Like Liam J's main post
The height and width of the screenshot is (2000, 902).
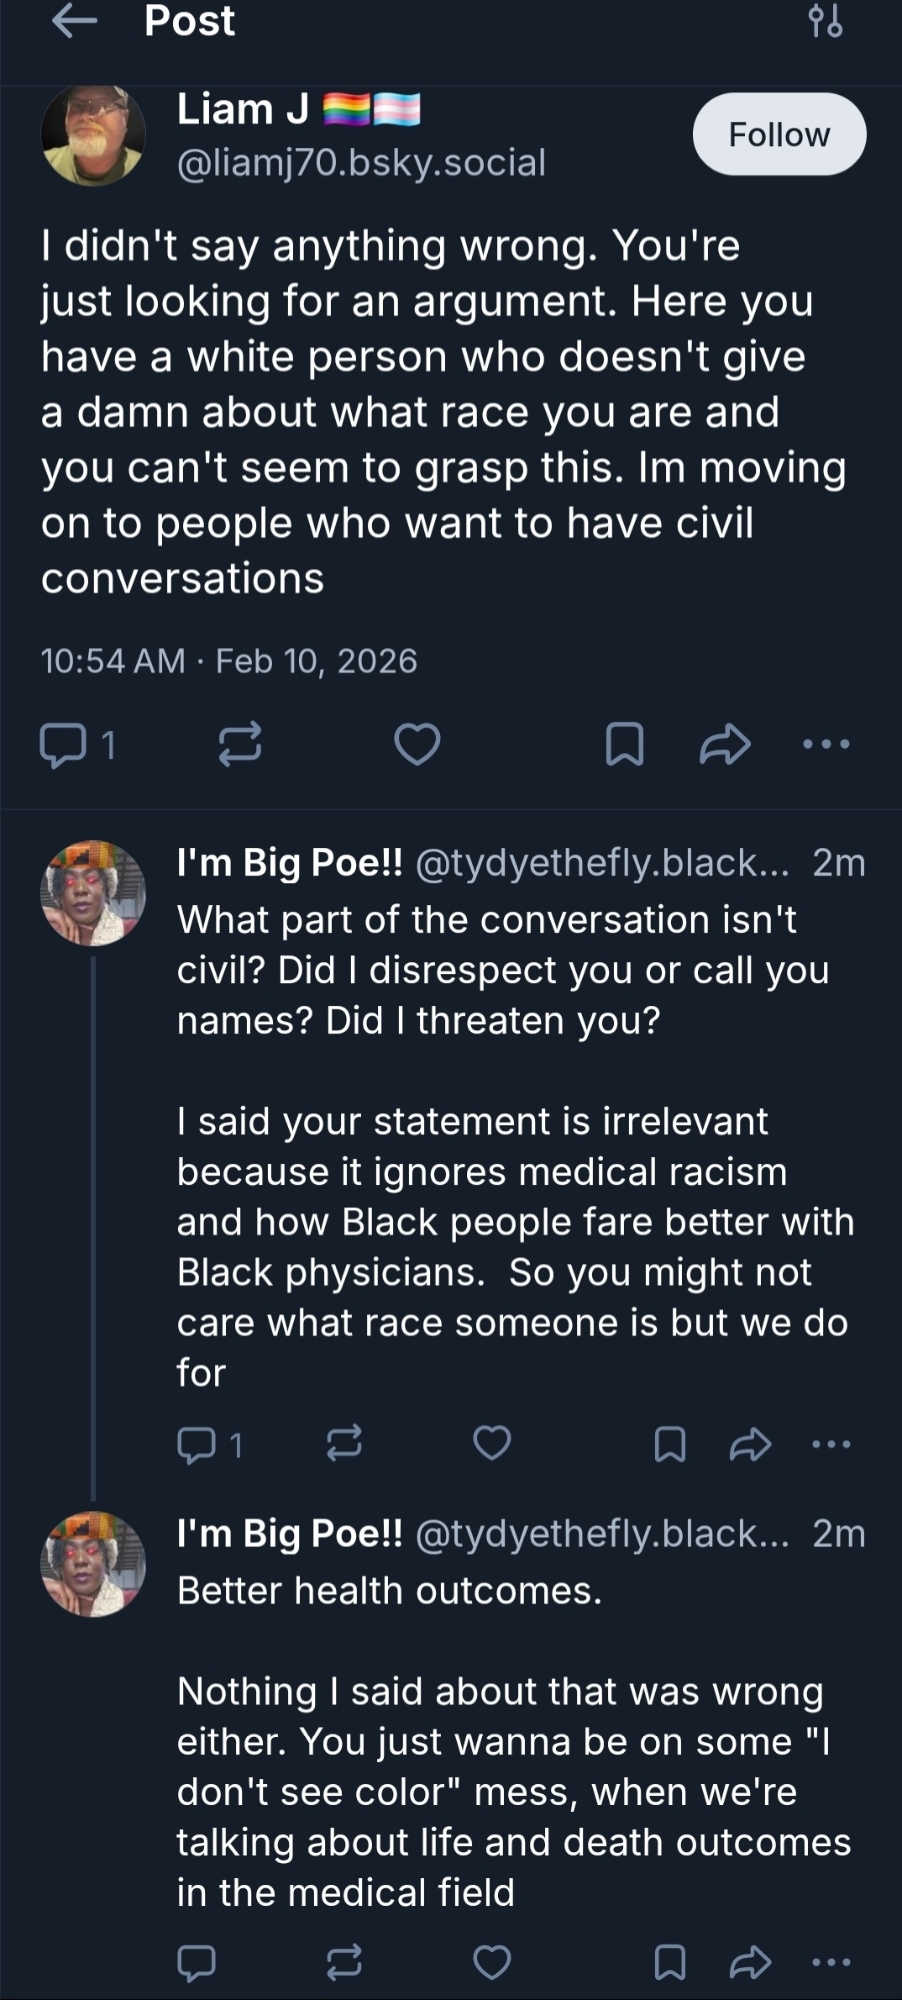[417, 744]
